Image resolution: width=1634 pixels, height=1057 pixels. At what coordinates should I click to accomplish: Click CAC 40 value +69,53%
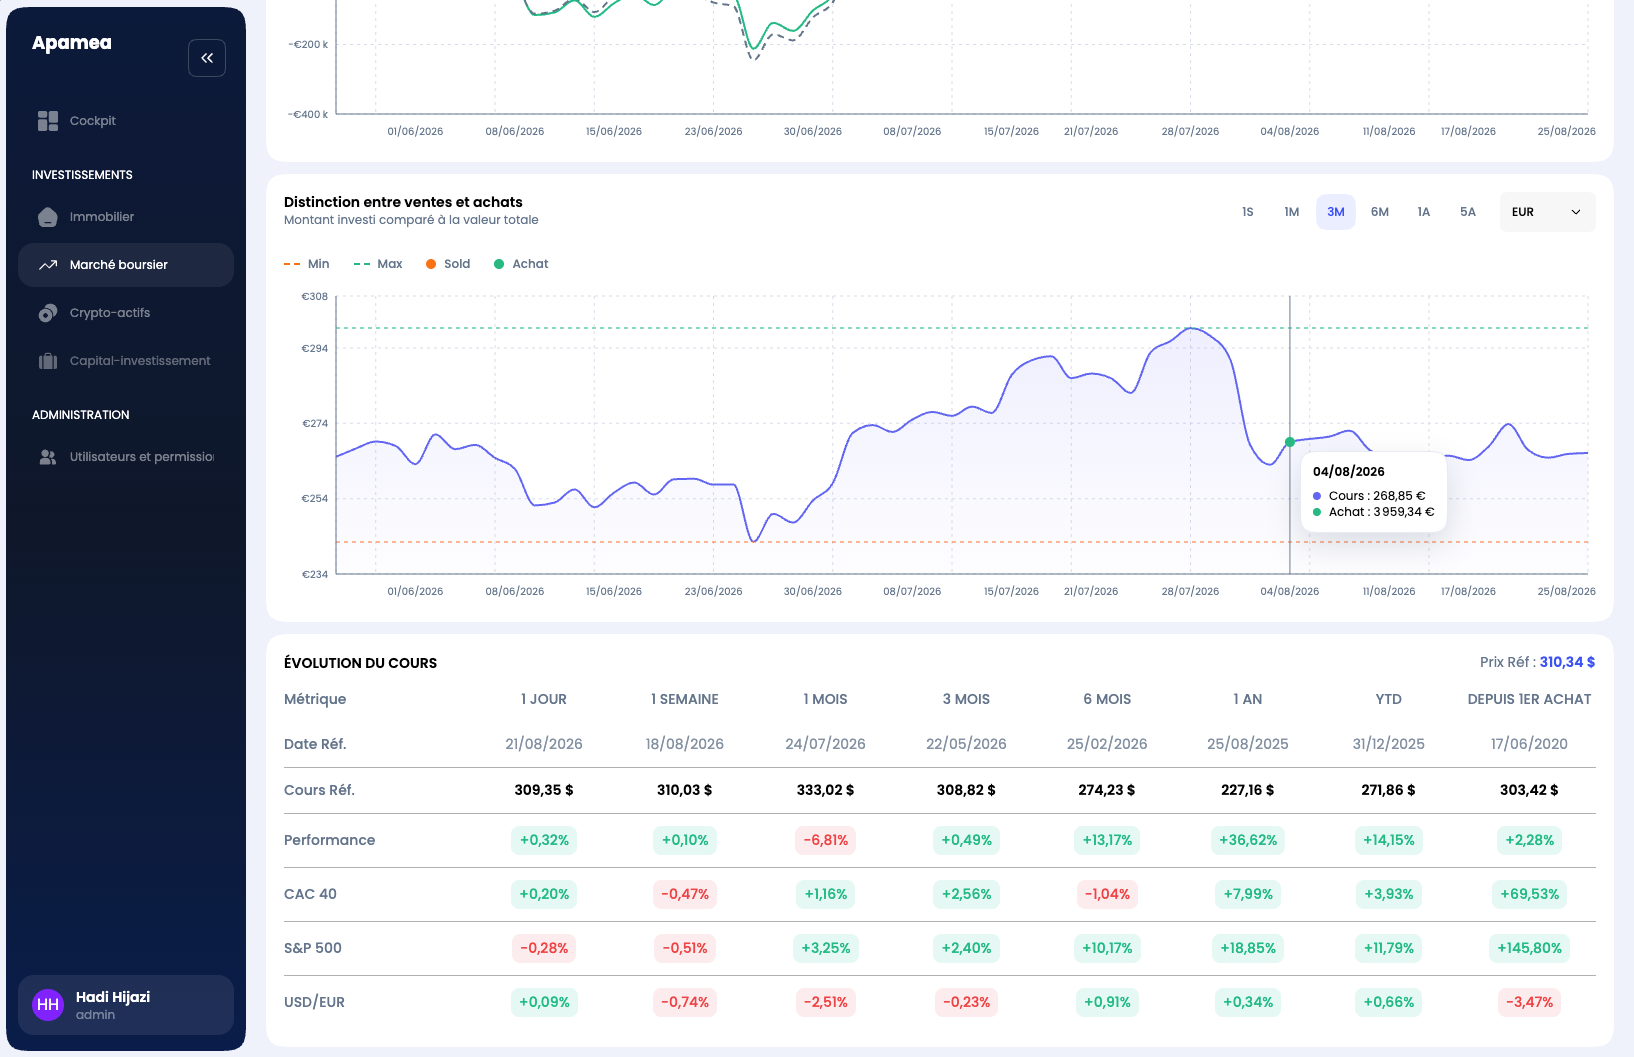click(1529, 894)
